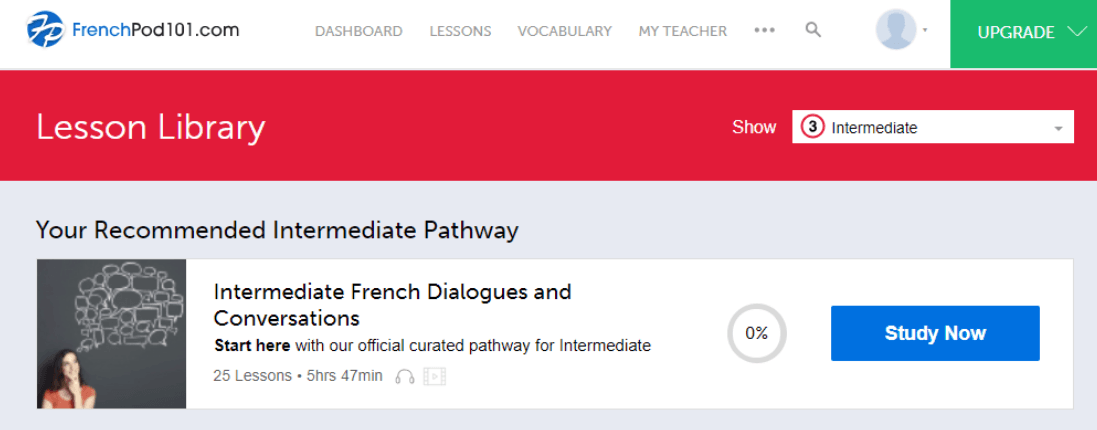Open the Intermediate level dropdown

(933, 127)
